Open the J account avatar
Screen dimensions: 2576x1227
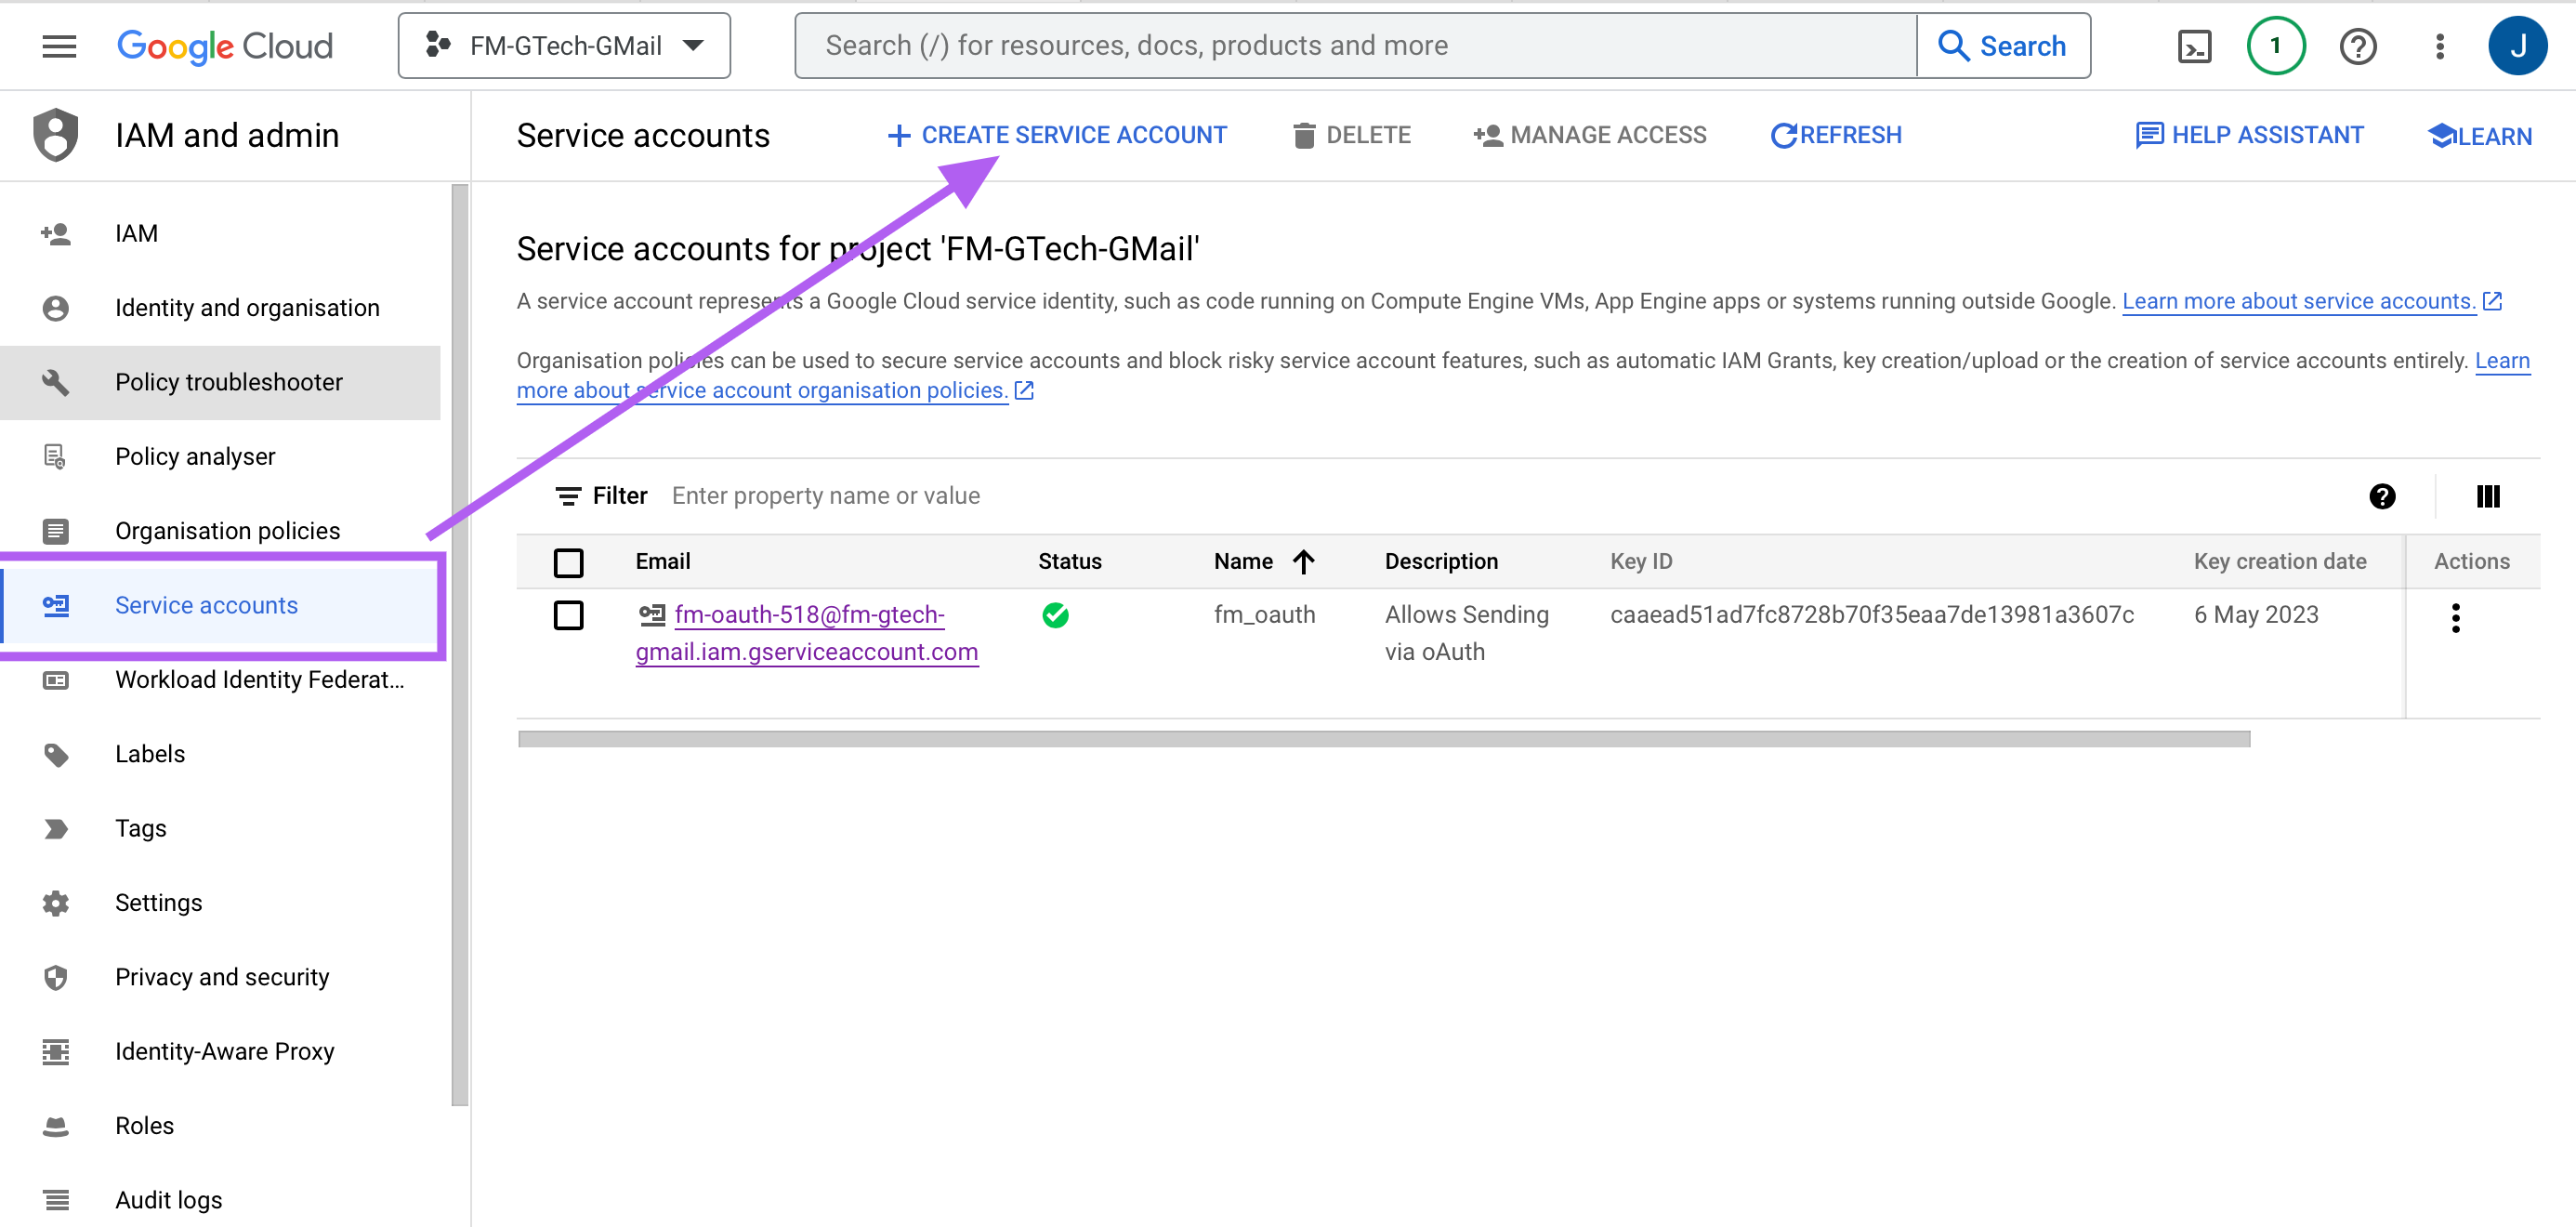pos(2517,46)
